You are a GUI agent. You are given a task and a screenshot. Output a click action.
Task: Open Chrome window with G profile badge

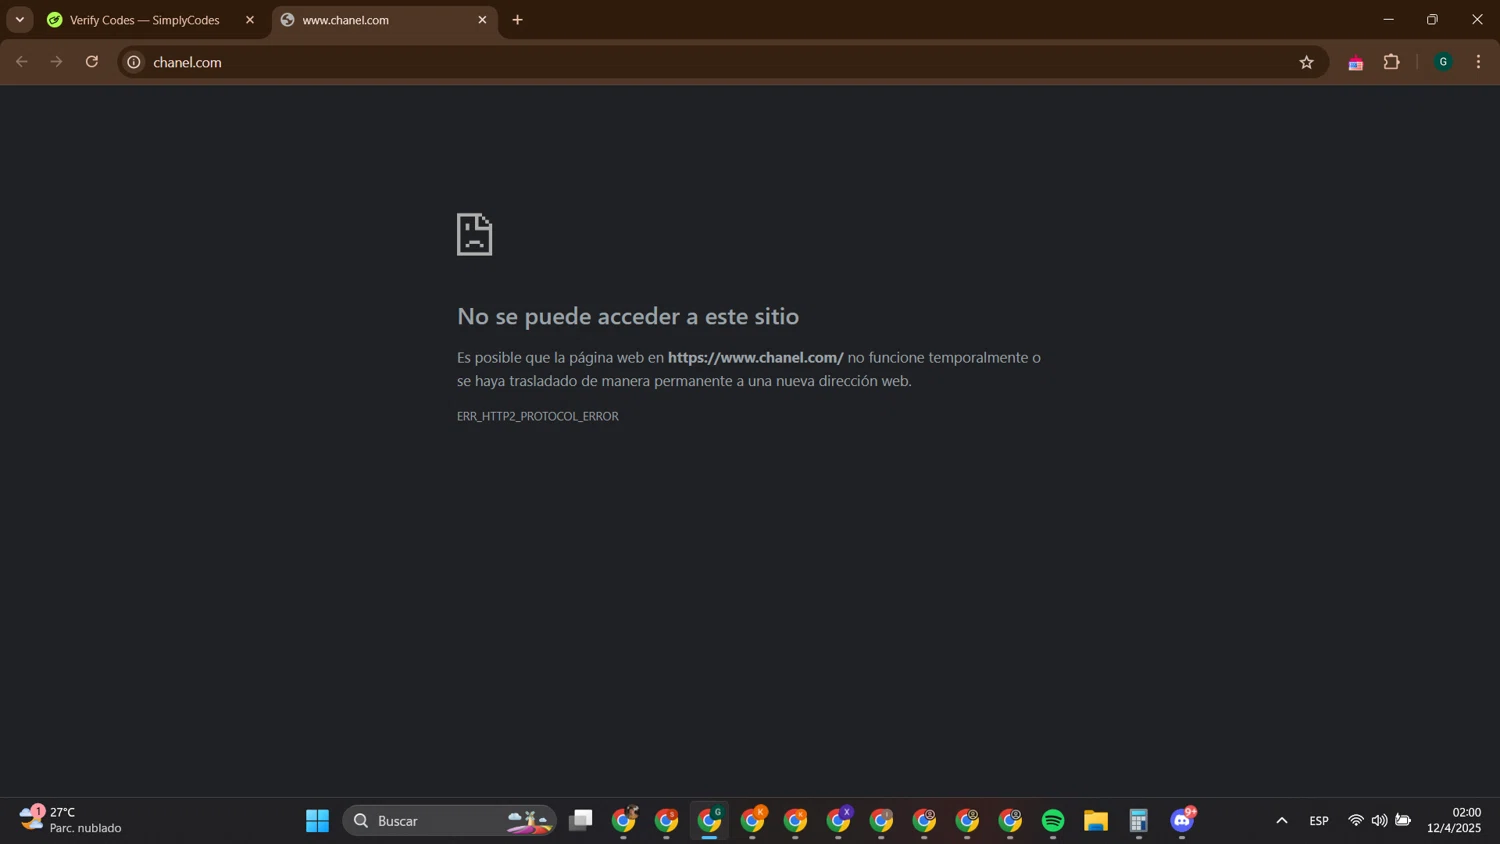710,821
